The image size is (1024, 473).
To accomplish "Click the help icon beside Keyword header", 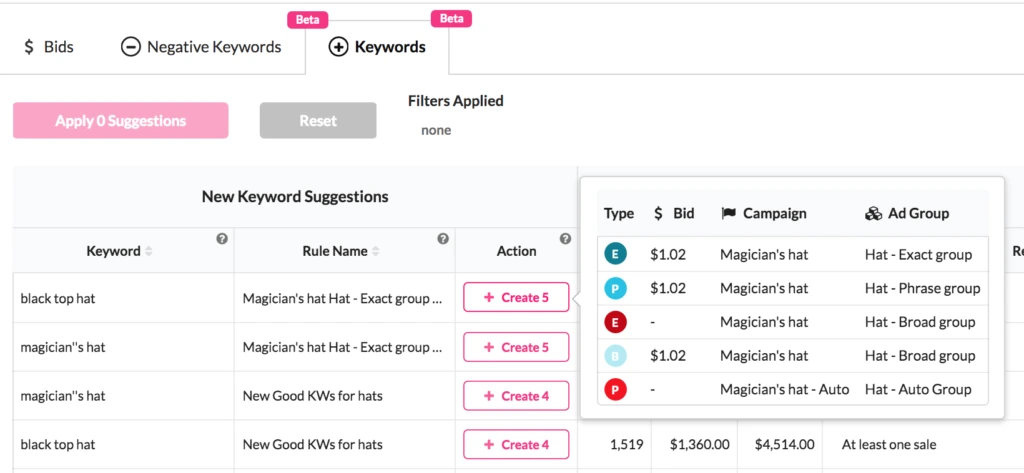I will pyautogui.click(x=222, y=239).
